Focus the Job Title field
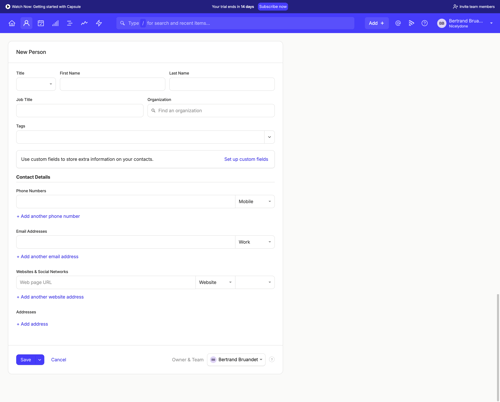Screen dimensions: 500x402 tap(80, 110)
